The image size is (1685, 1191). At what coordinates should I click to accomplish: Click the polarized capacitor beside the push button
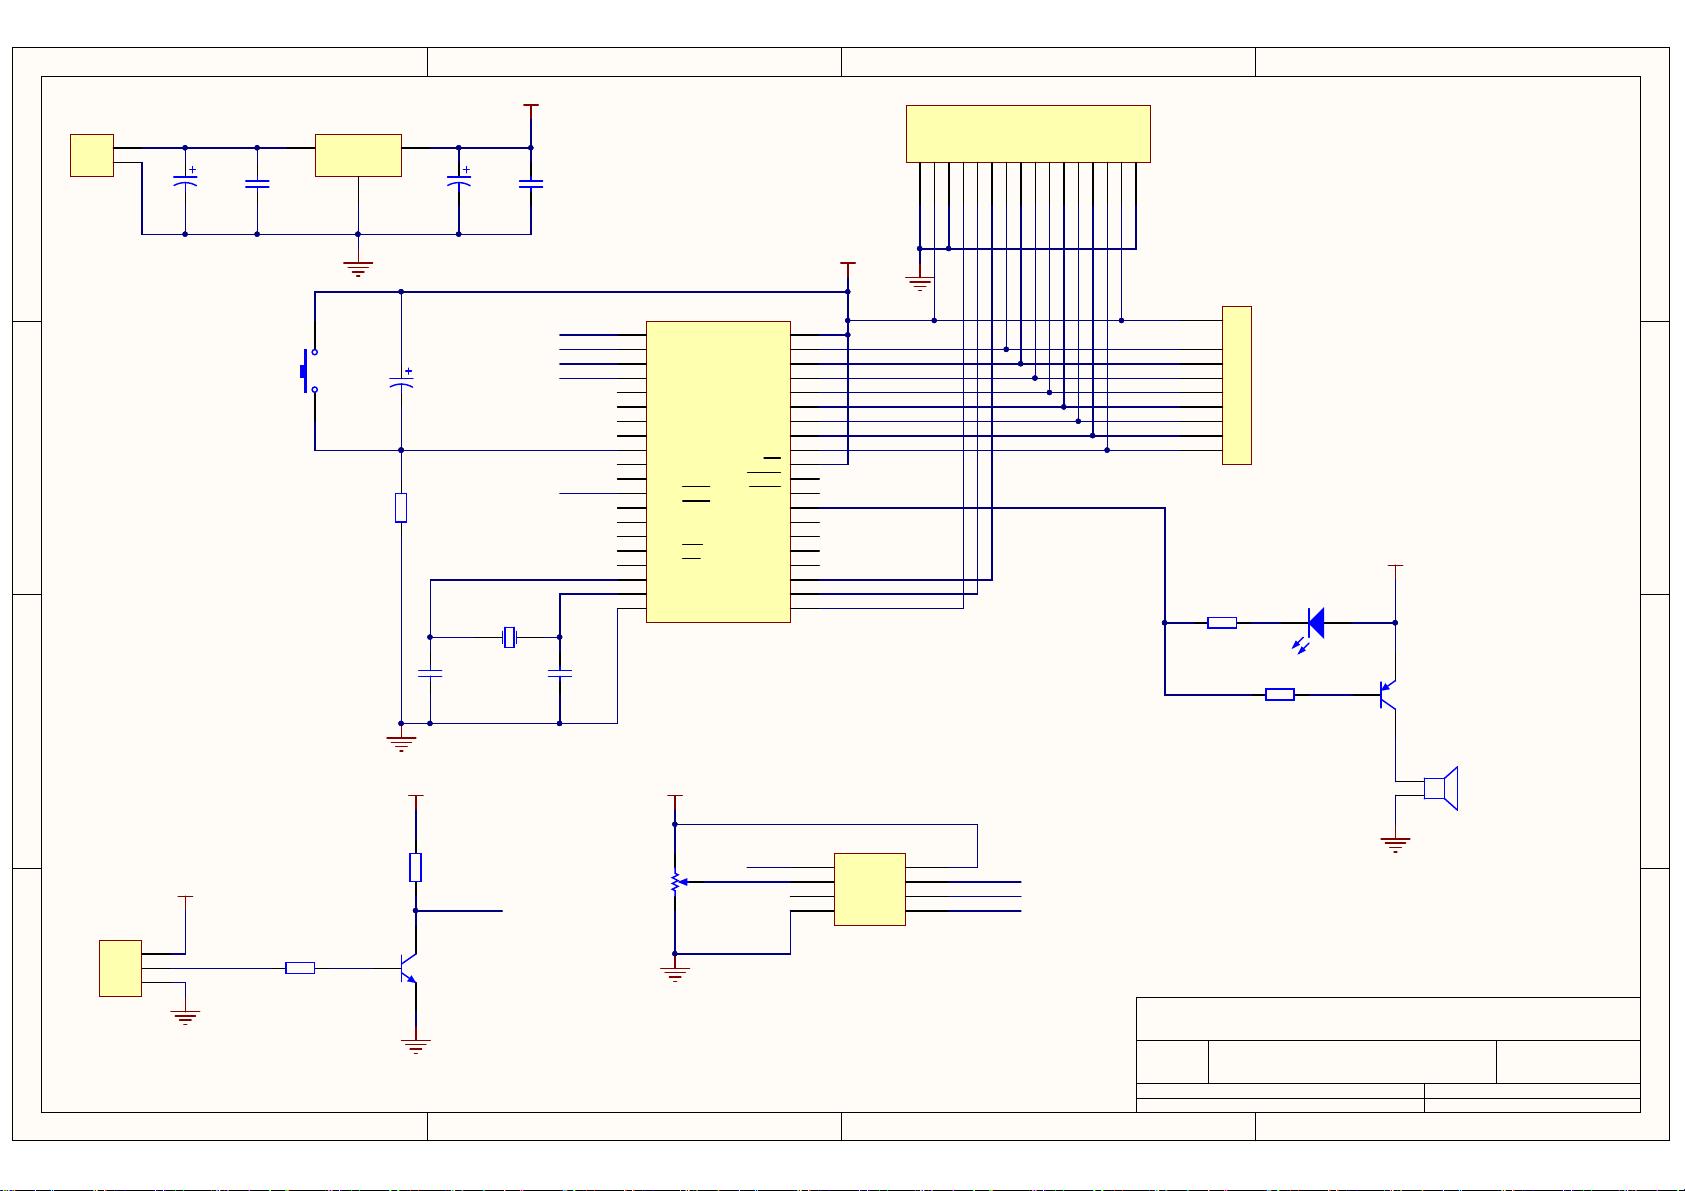[x=401, y=379]
